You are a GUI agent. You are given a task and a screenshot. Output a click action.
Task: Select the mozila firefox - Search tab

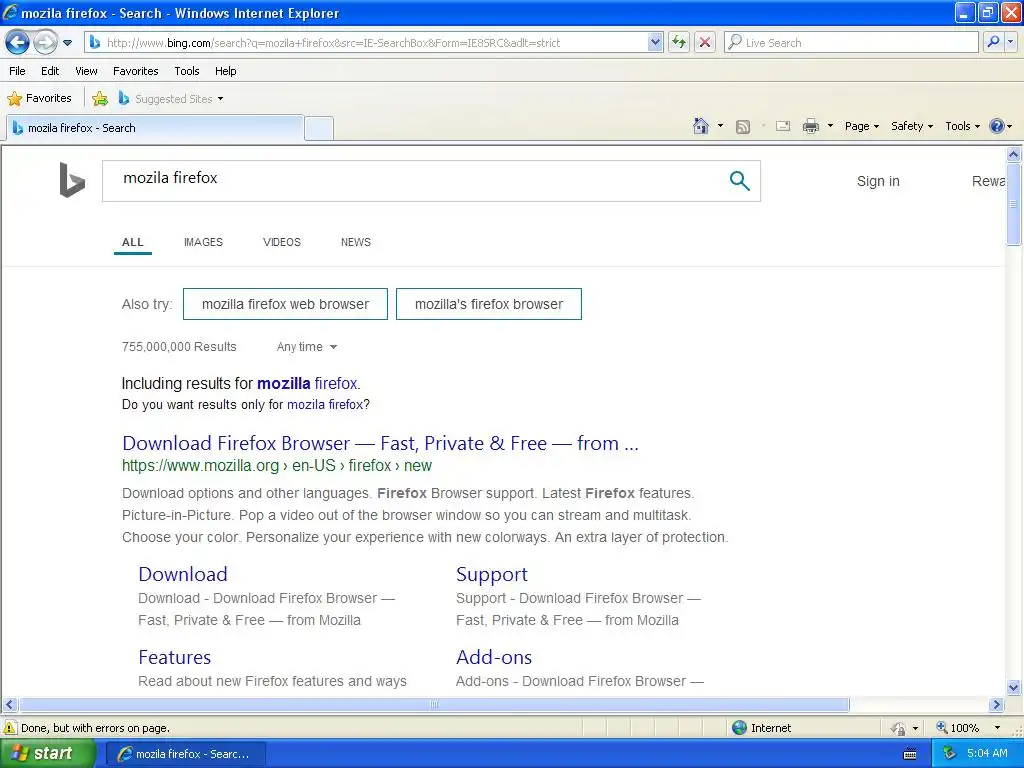point(155,128)
